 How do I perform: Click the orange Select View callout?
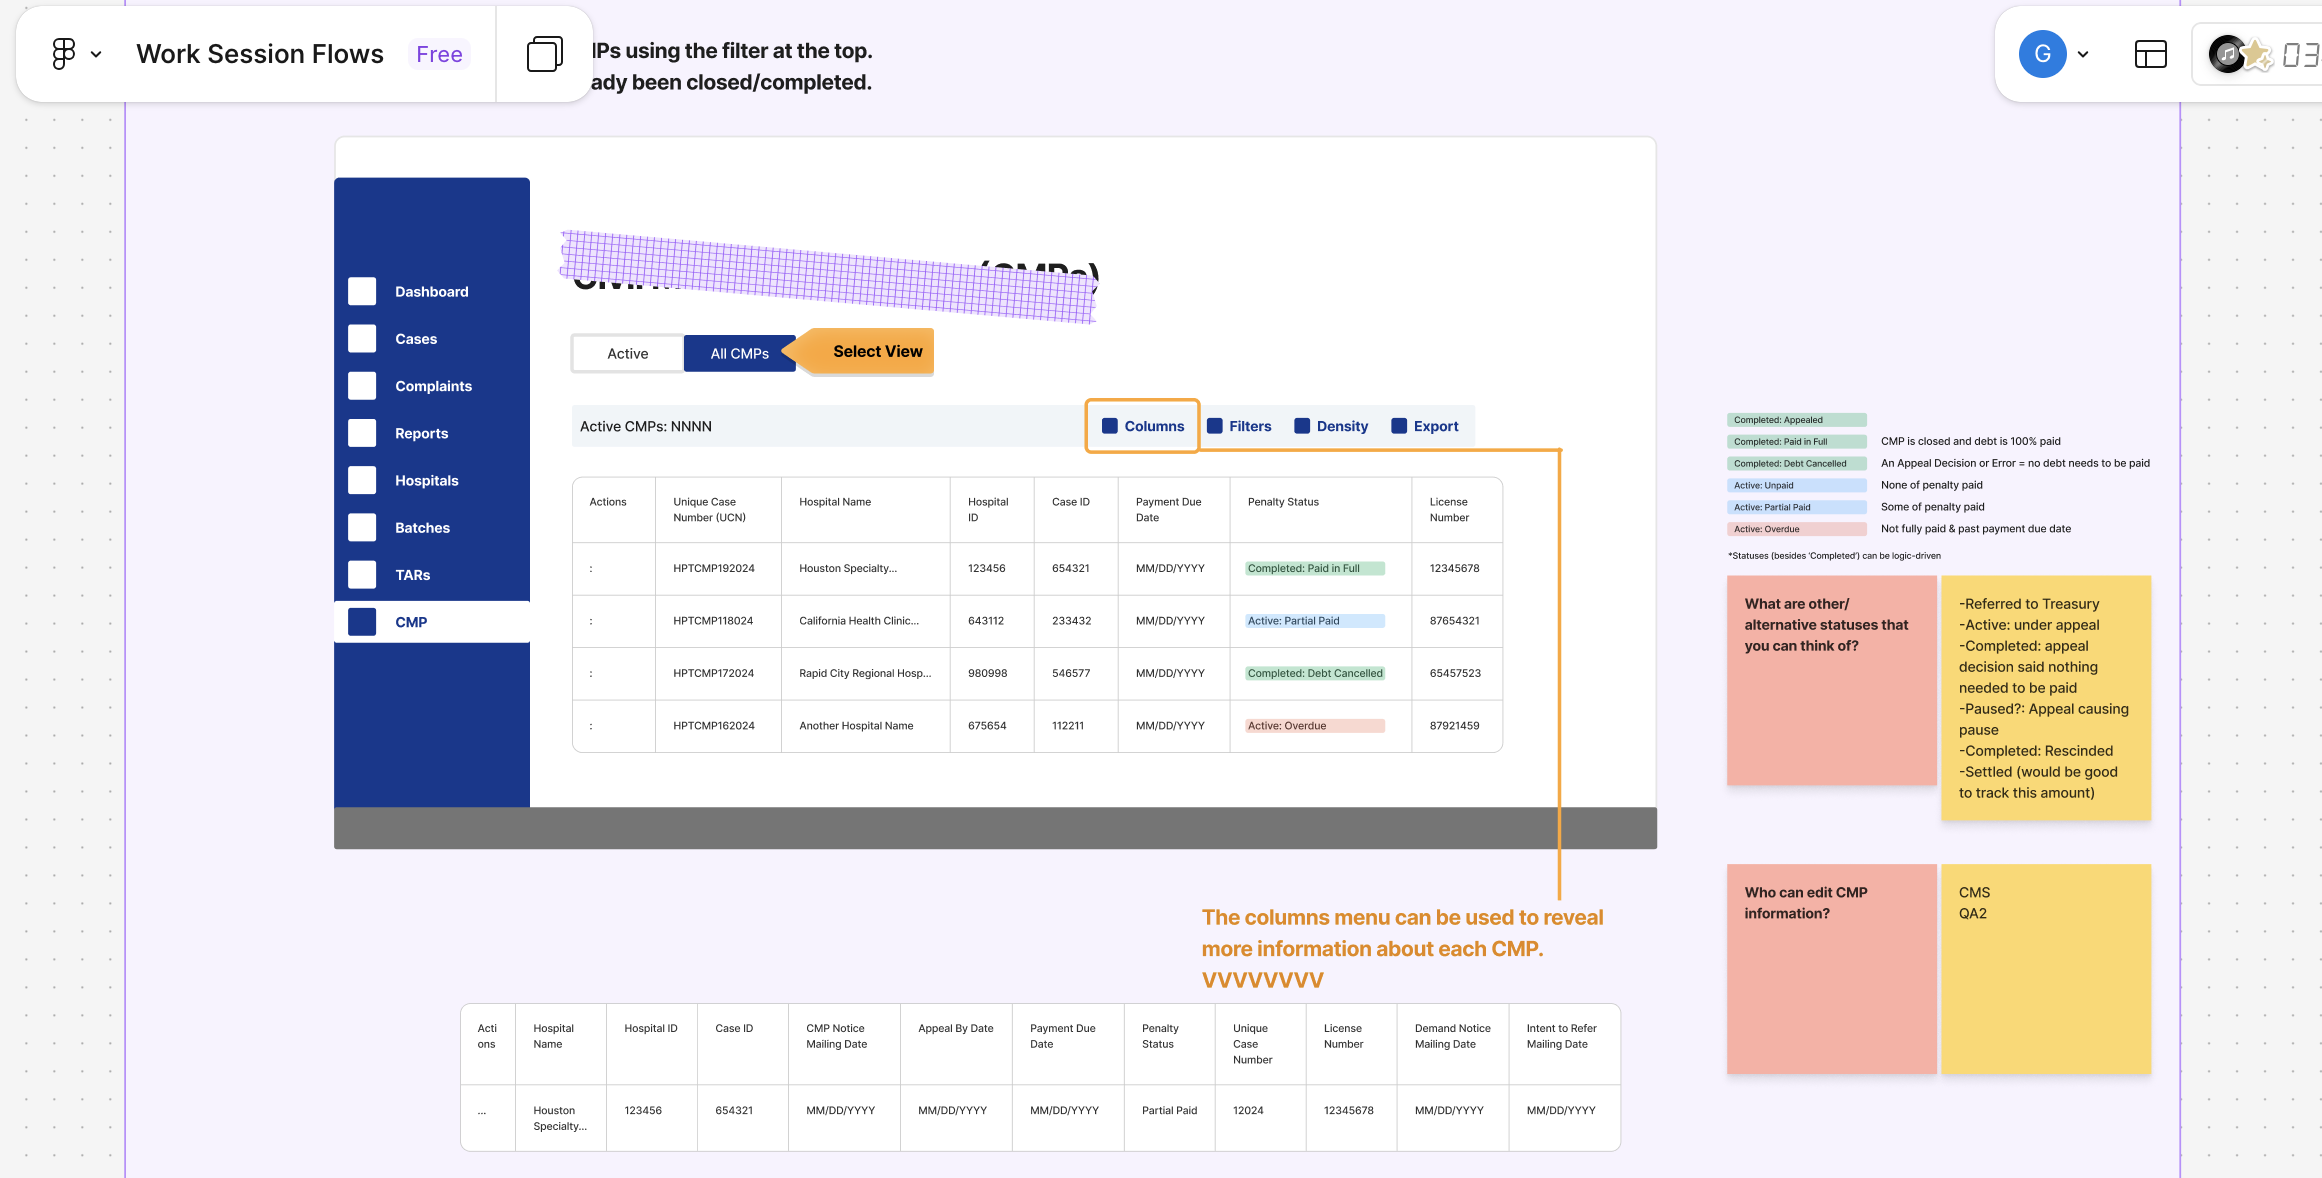click(876, 352)
